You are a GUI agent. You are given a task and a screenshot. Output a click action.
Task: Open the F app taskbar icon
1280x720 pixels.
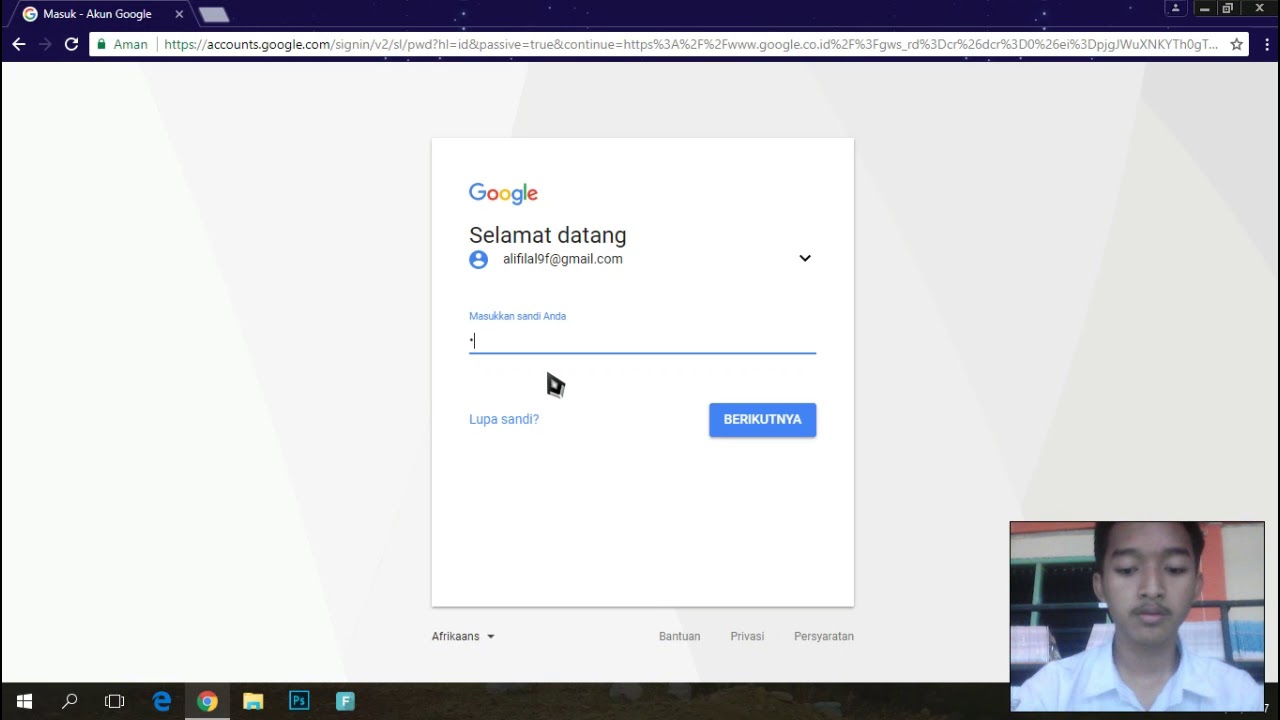(x=345, y=701)
